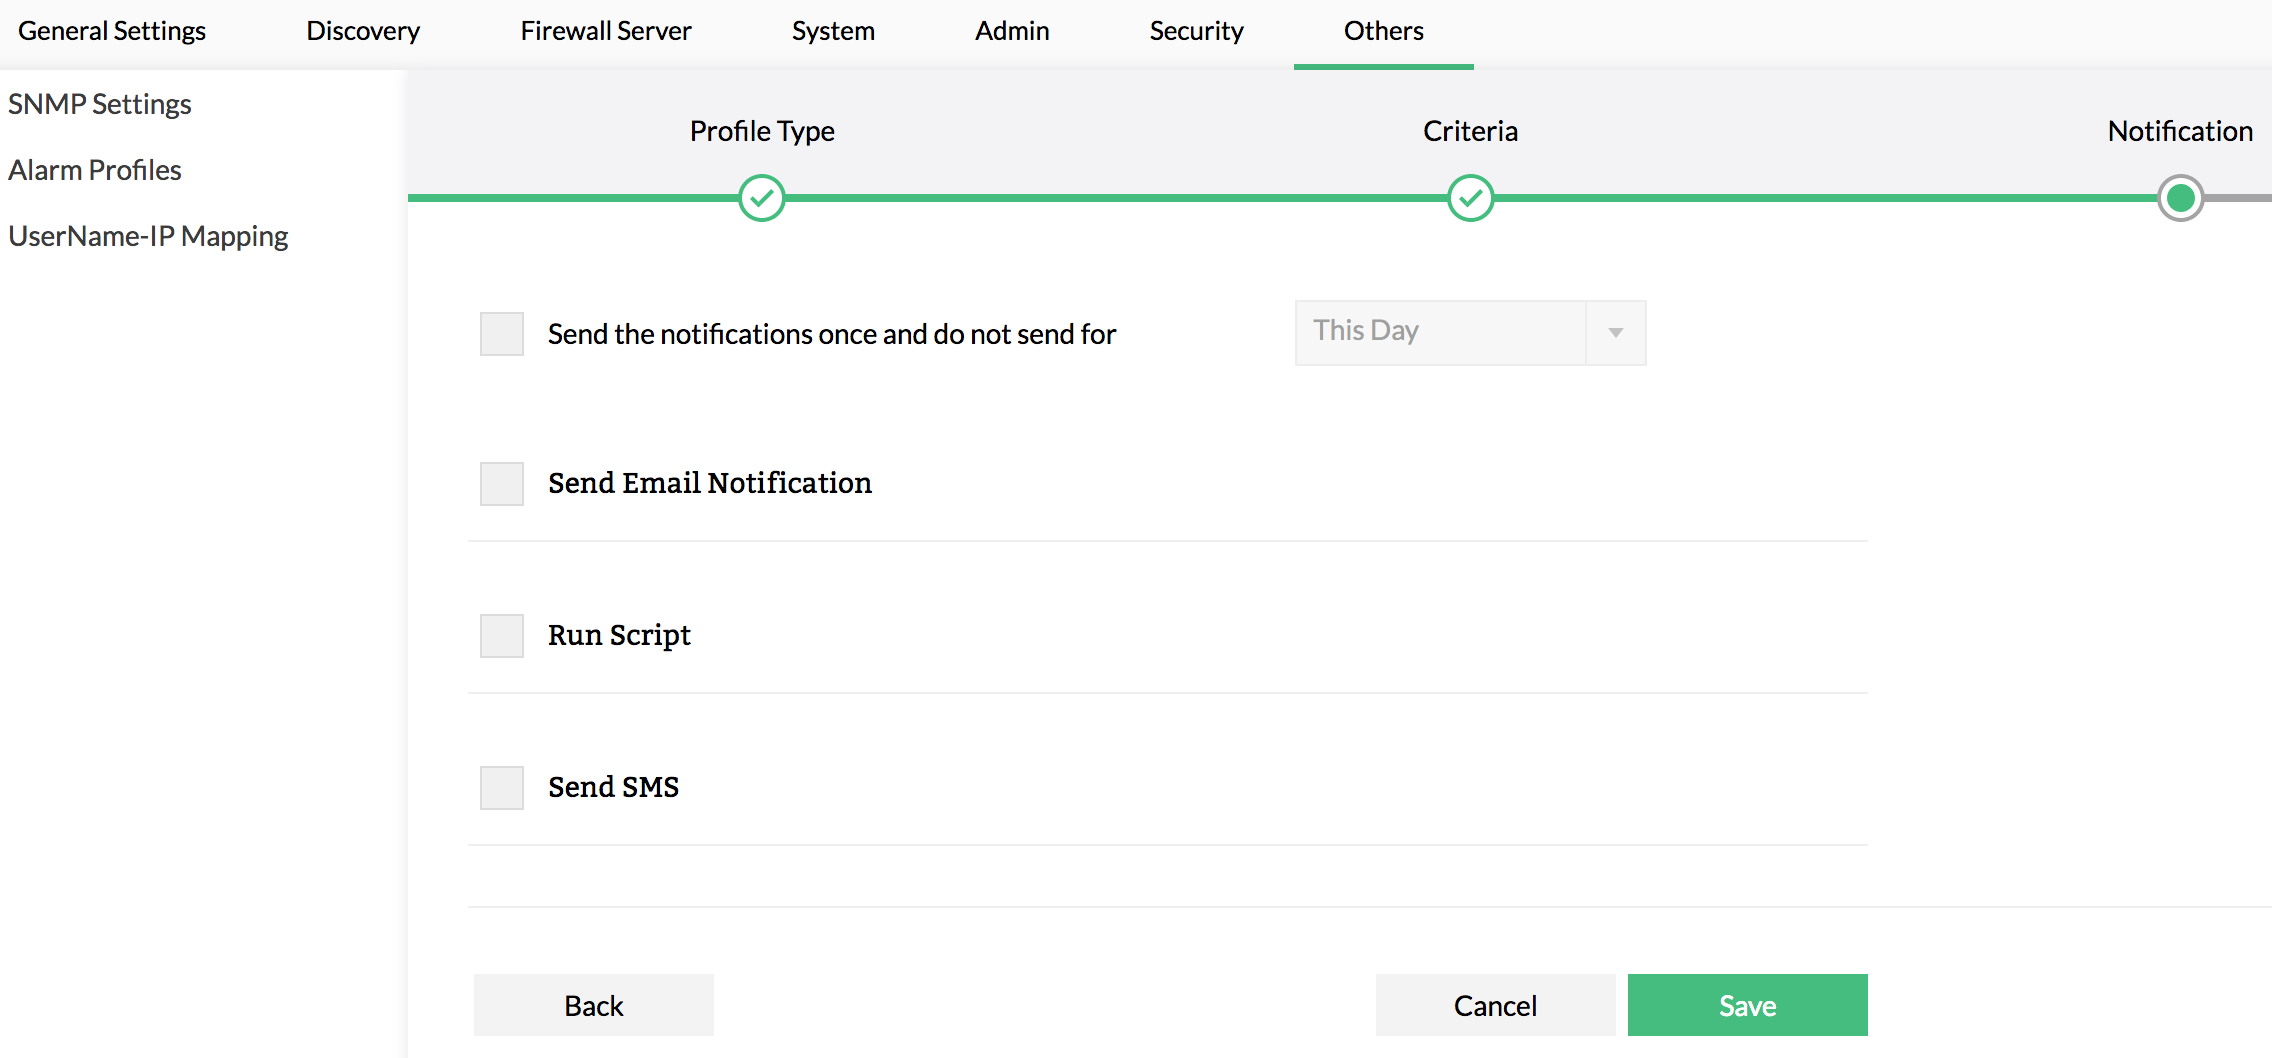Tick the Run Script checkbox
The width and height of the screenshot is (2272, 1058).
502,636
